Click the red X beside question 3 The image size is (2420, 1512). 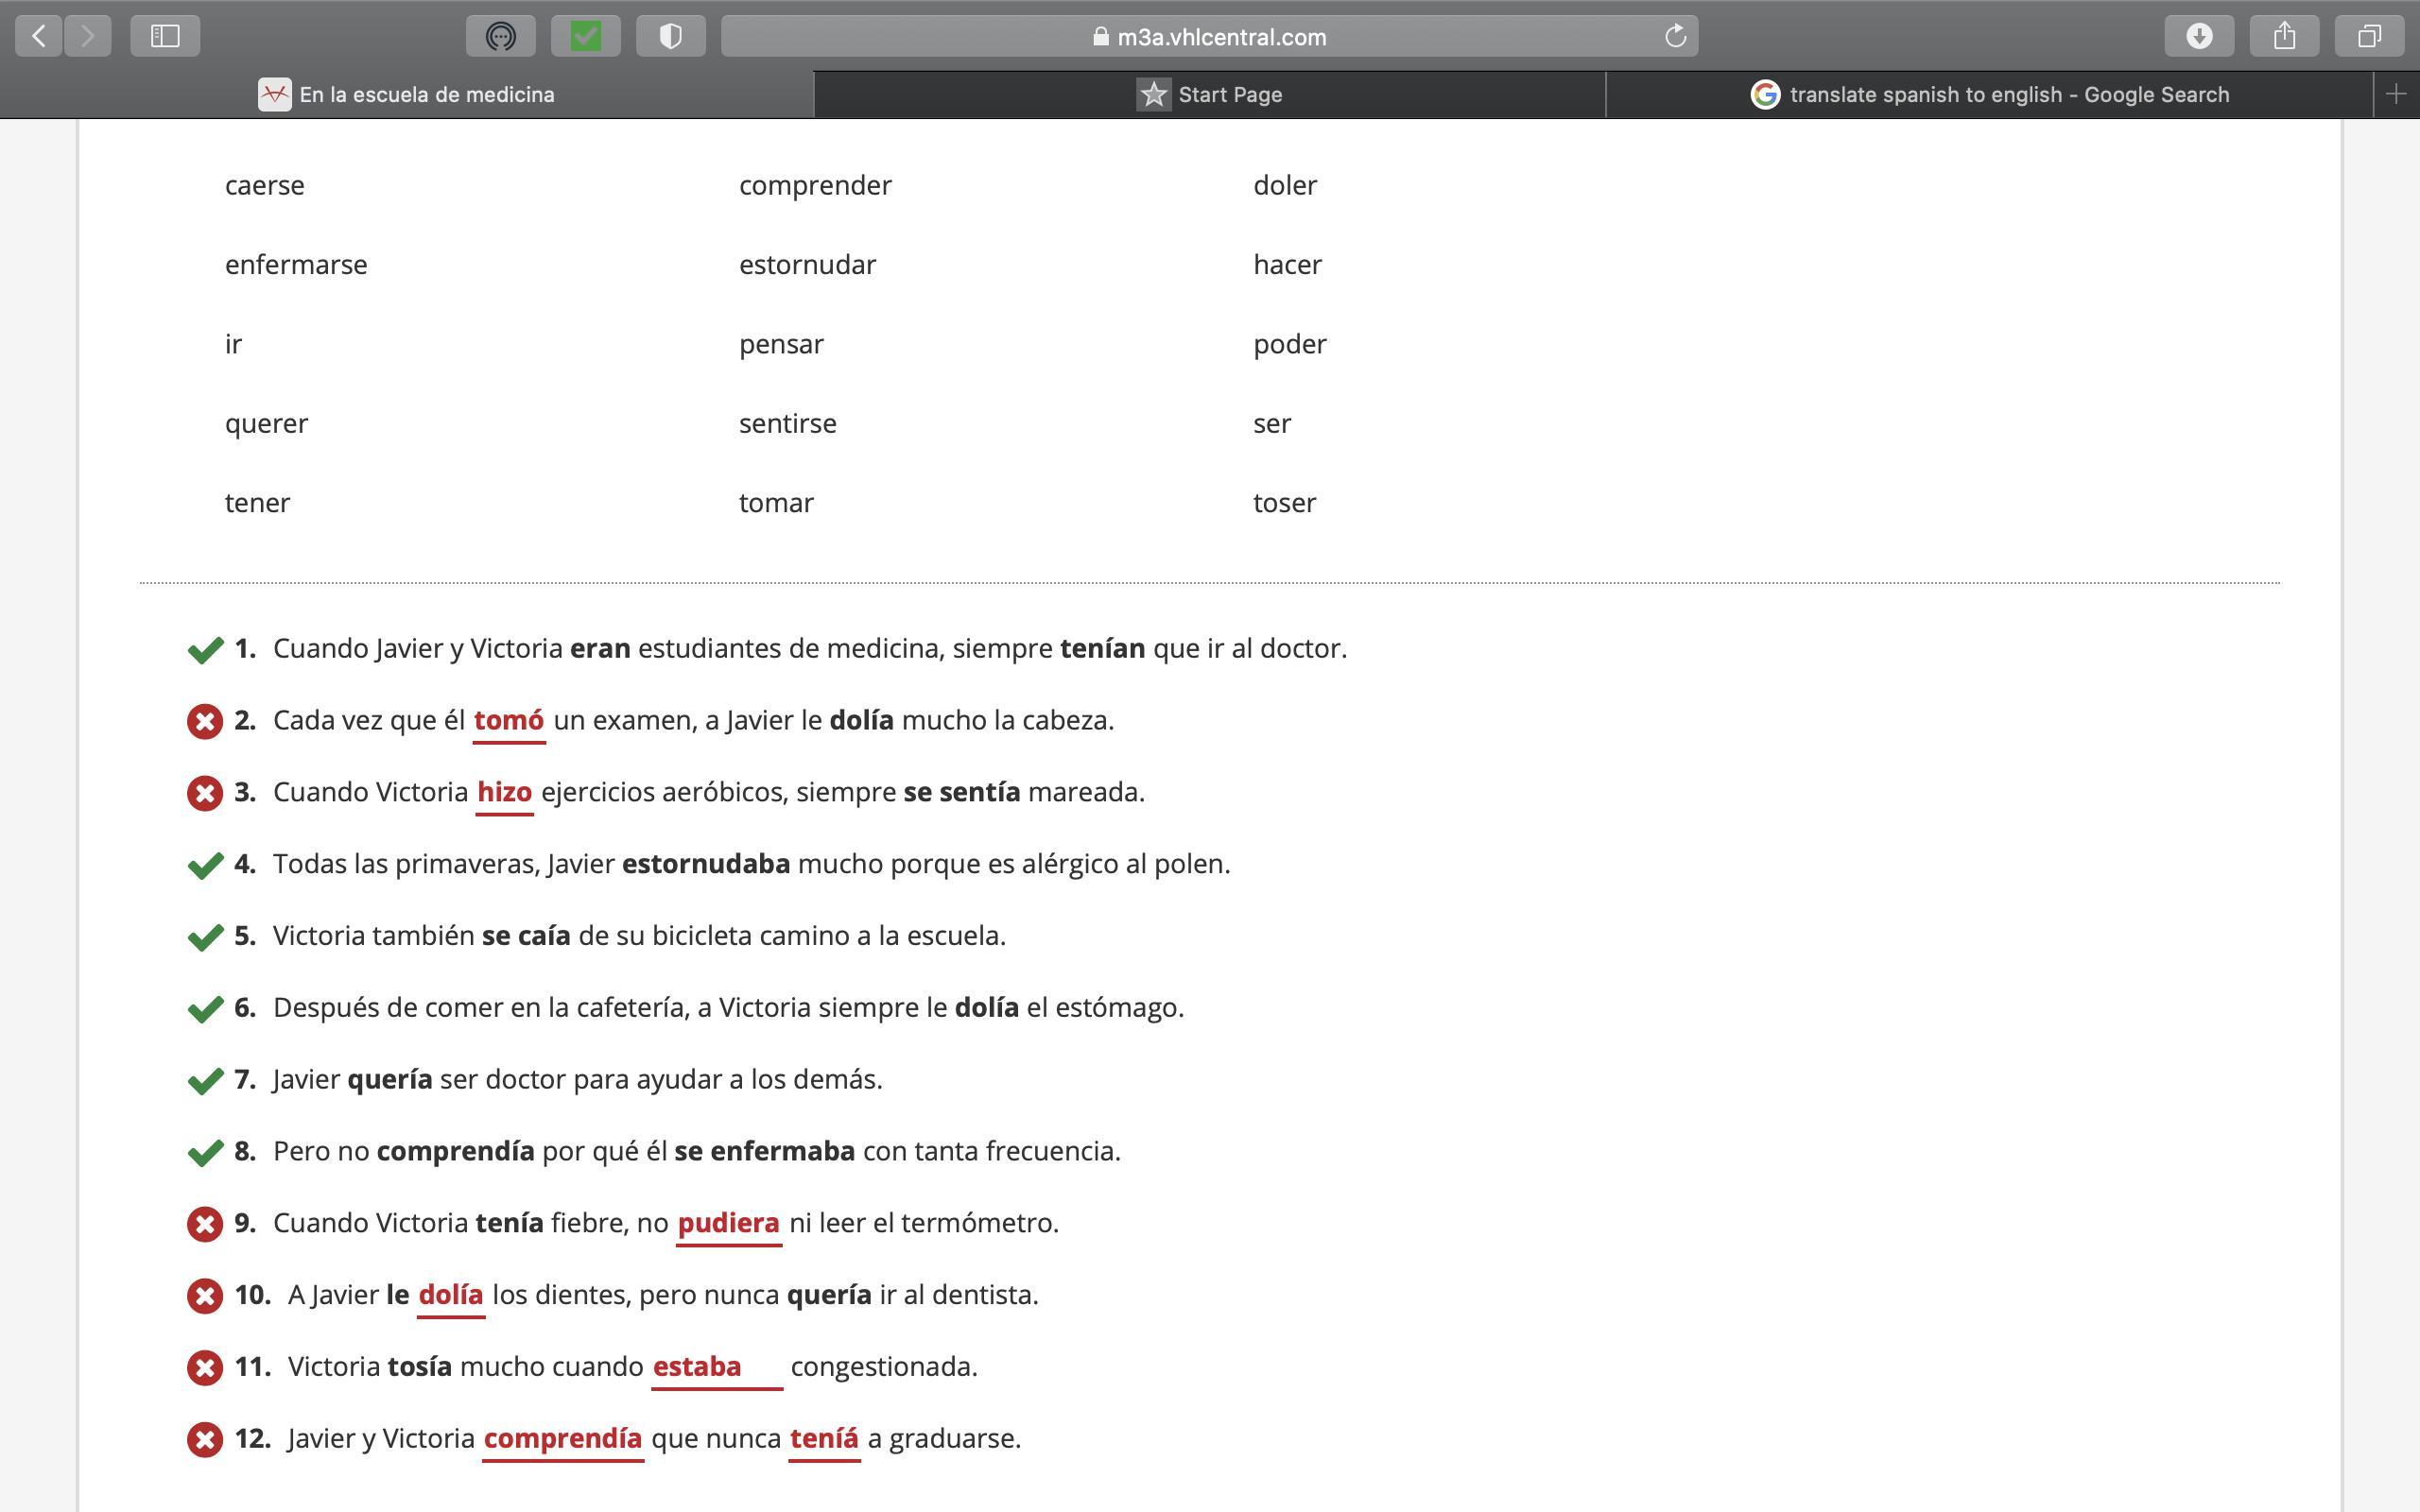pyautogui.click(x=204, y=793)
